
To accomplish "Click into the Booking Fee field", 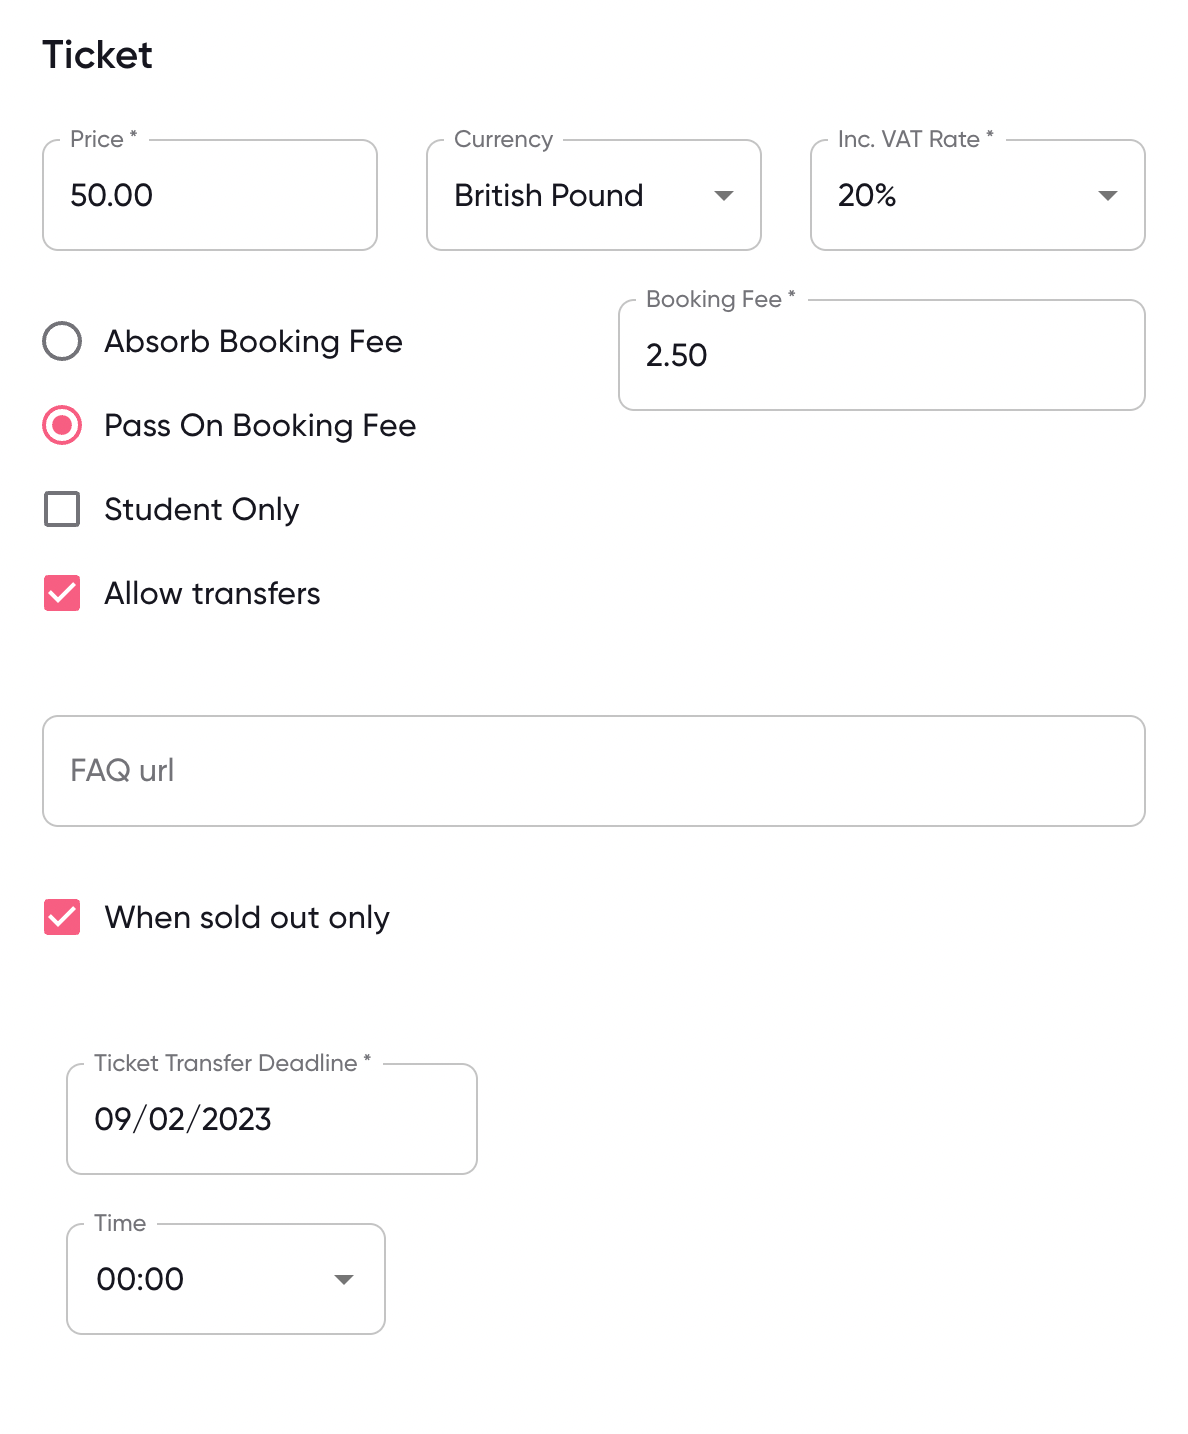I will pos(880,356).
